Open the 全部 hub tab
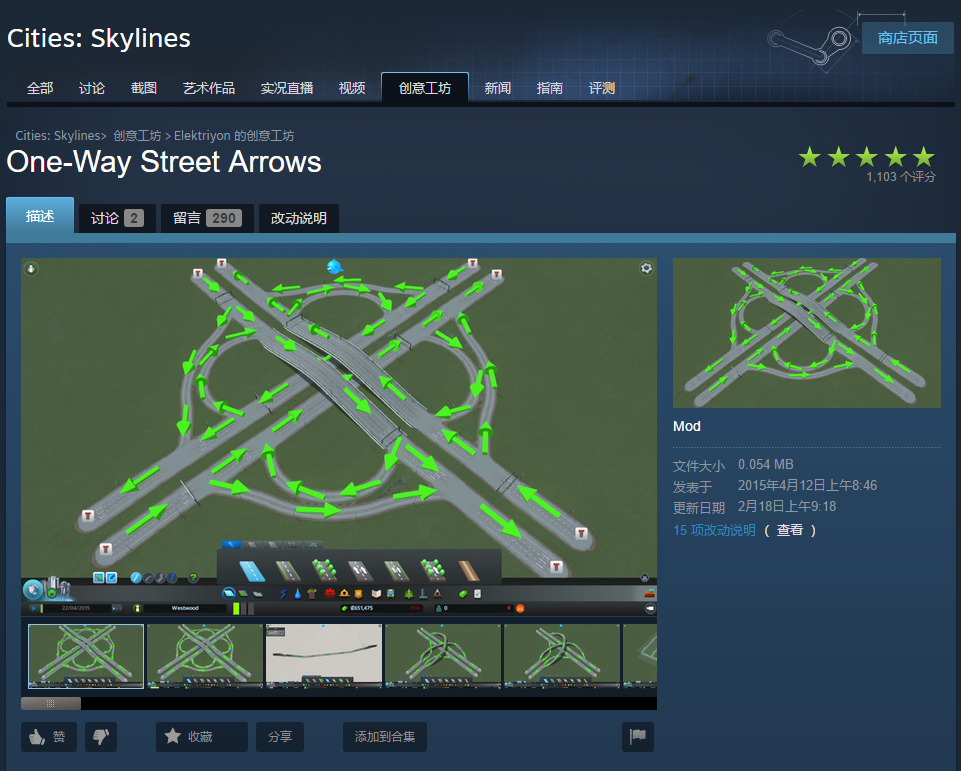 (x=40, y=88)
